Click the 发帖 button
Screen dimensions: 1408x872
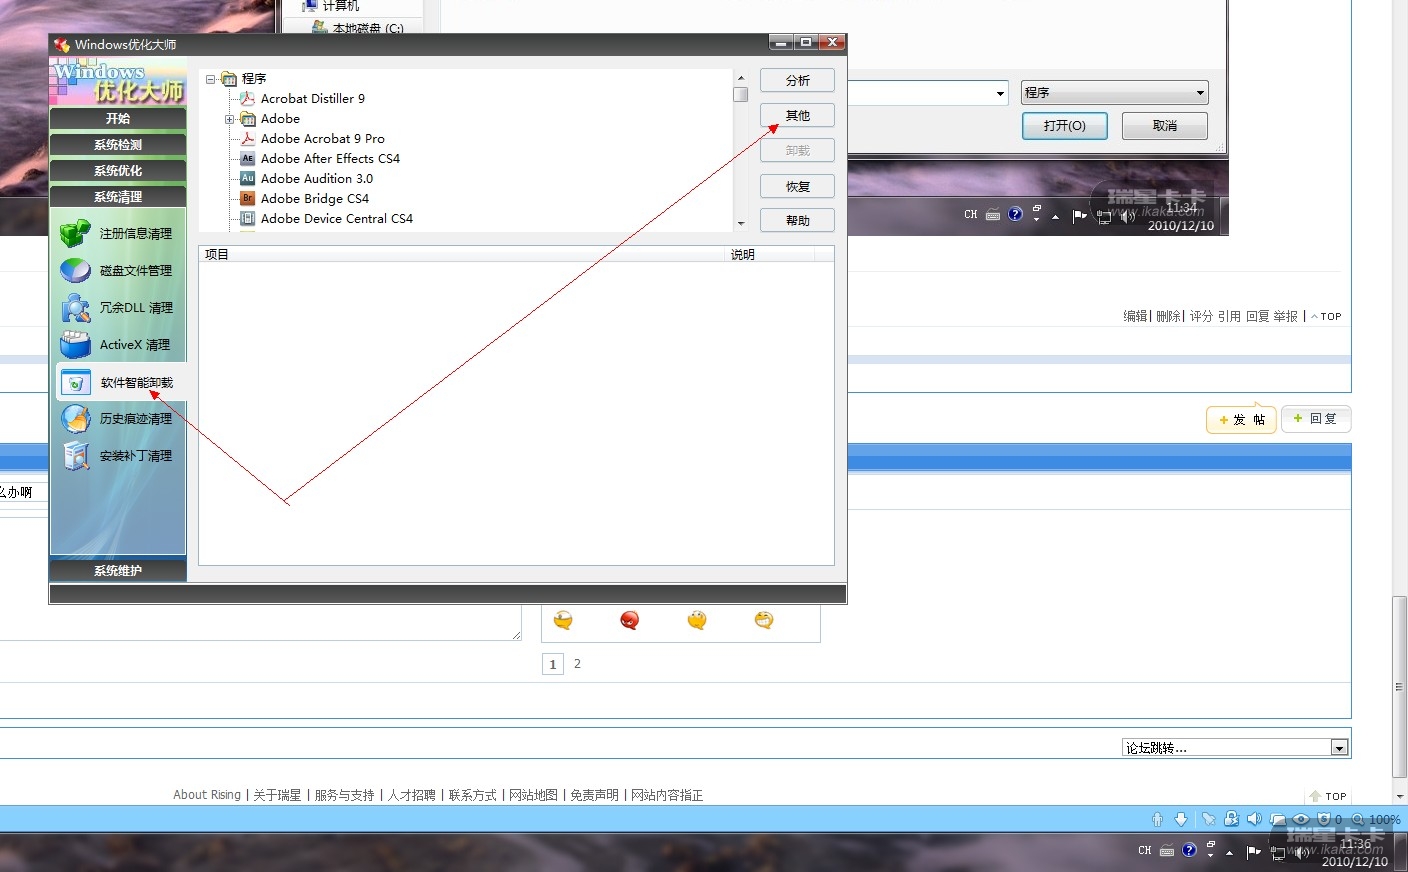coord(1241,420)
